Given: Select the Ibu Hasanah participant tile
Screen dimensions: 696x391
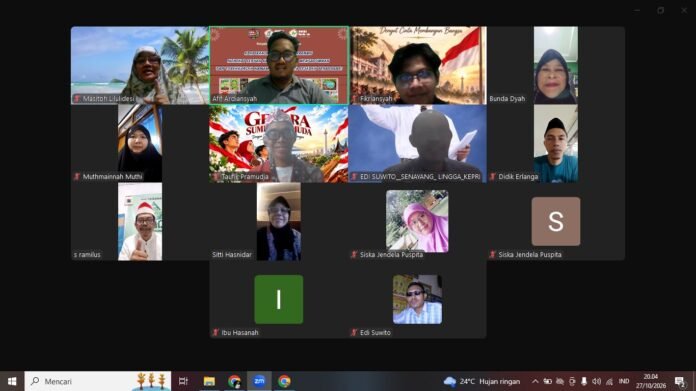Looking at the screenshot, I should click(x=279, y=300).
